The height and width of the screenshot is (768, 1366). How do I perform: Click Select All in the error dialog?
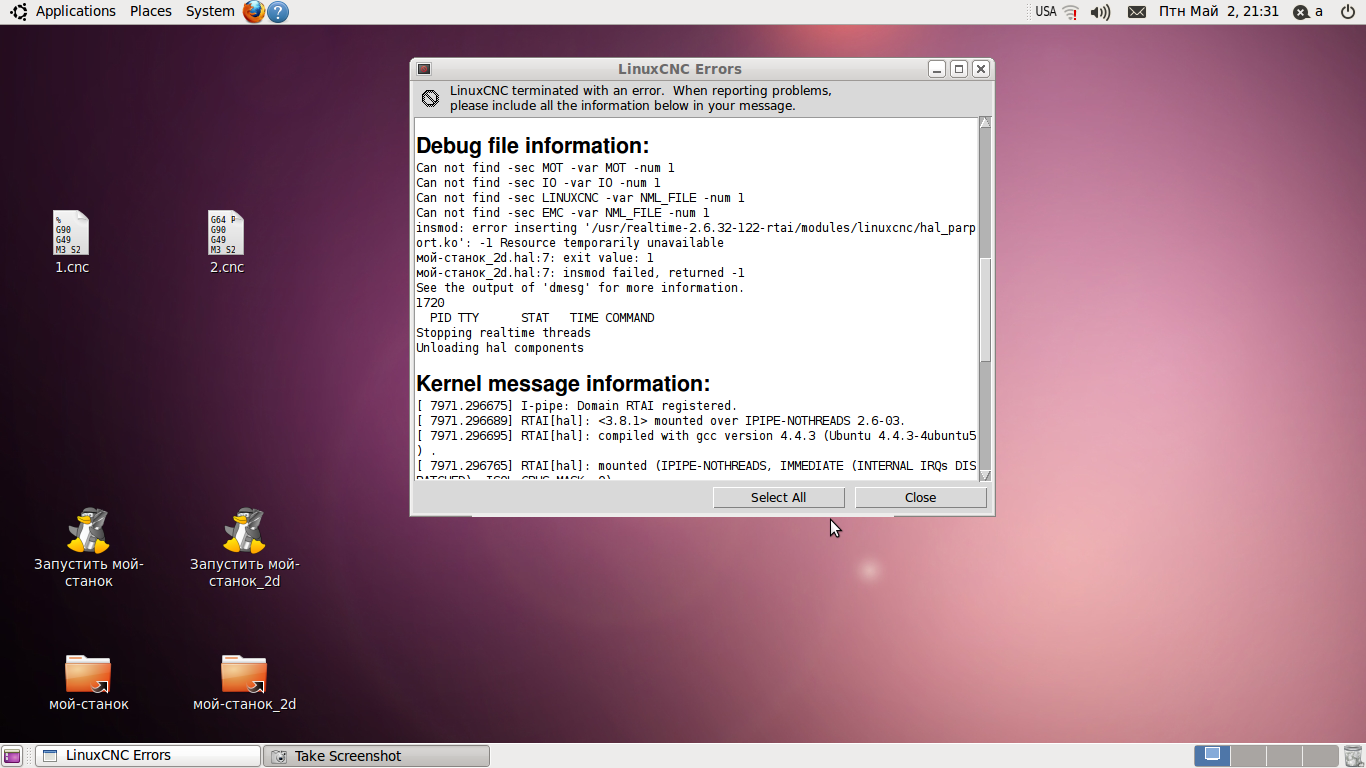pyautogui.click(x=778, y=498)
